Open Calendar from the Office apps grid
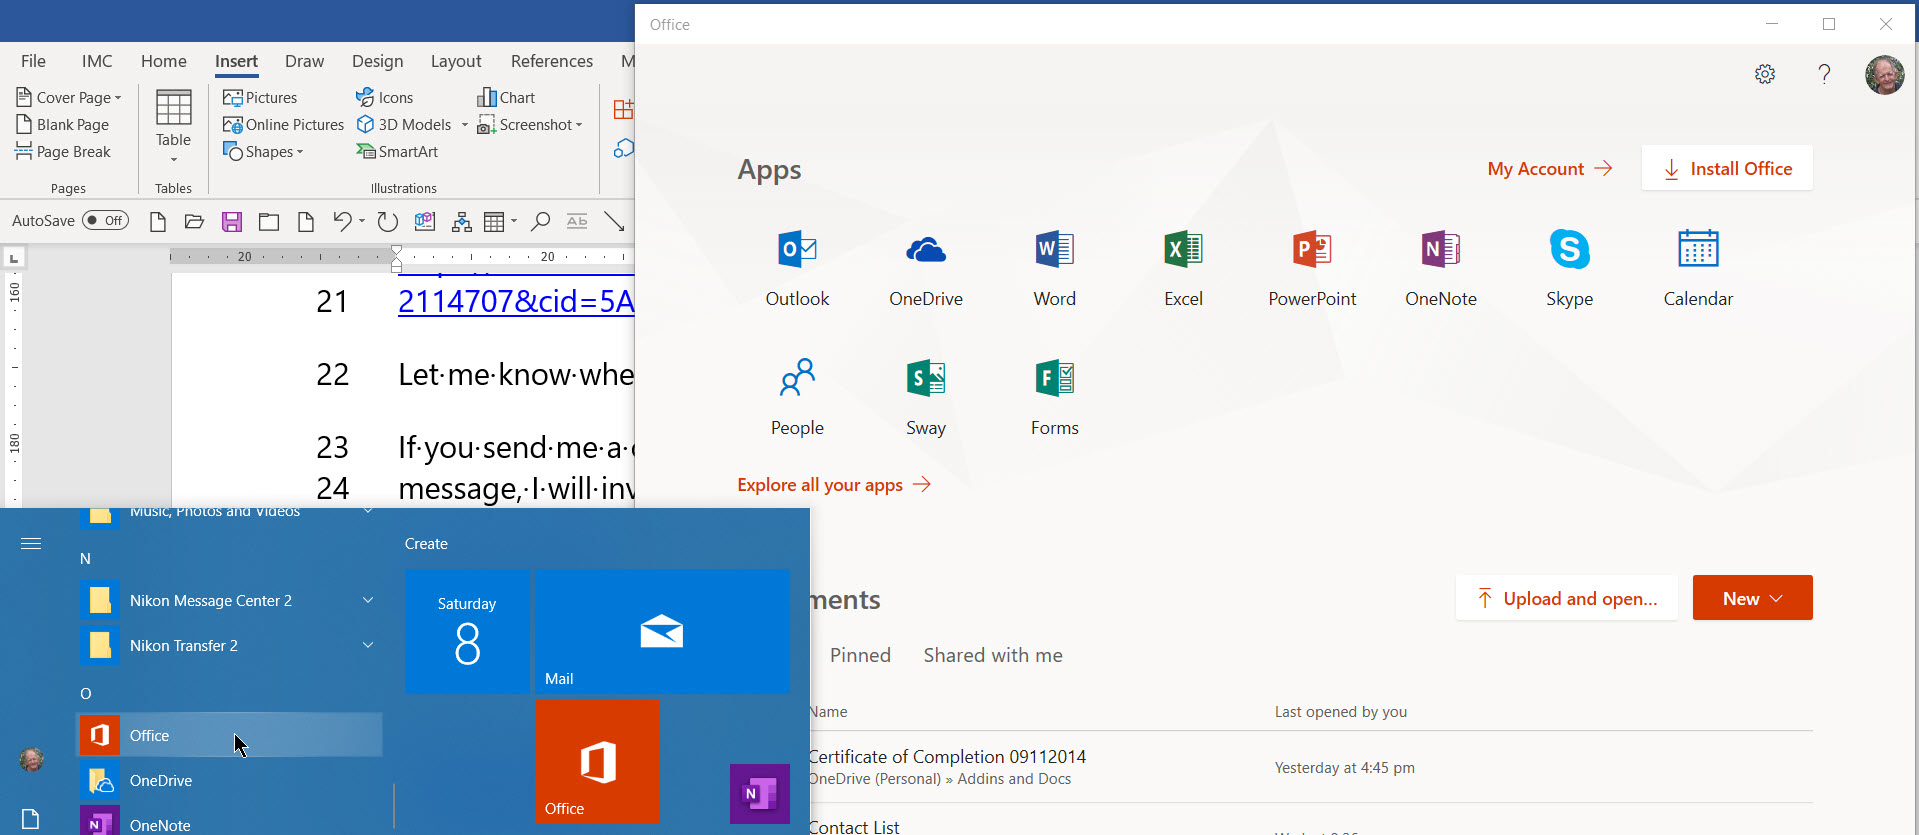This screenshot has height=835, width=1919. 1698,269
